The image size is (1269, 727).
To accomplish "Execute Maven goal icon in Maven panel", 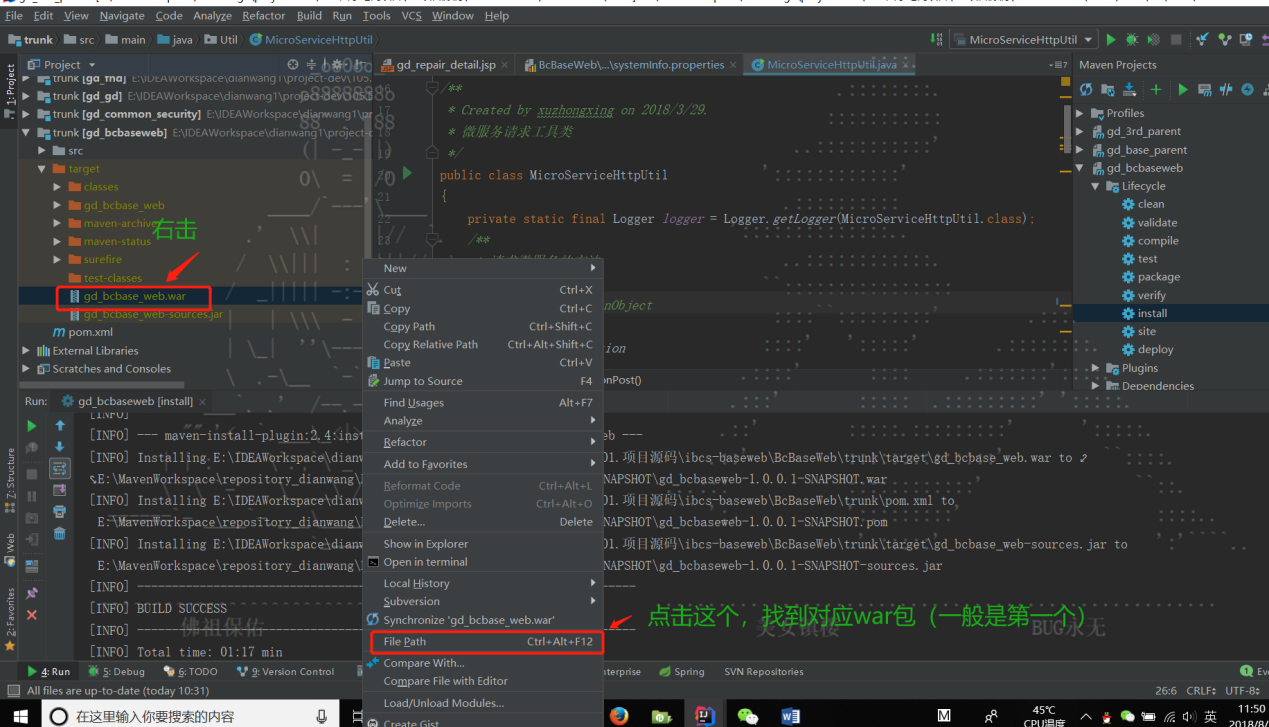I will [x=1204, y=89].
